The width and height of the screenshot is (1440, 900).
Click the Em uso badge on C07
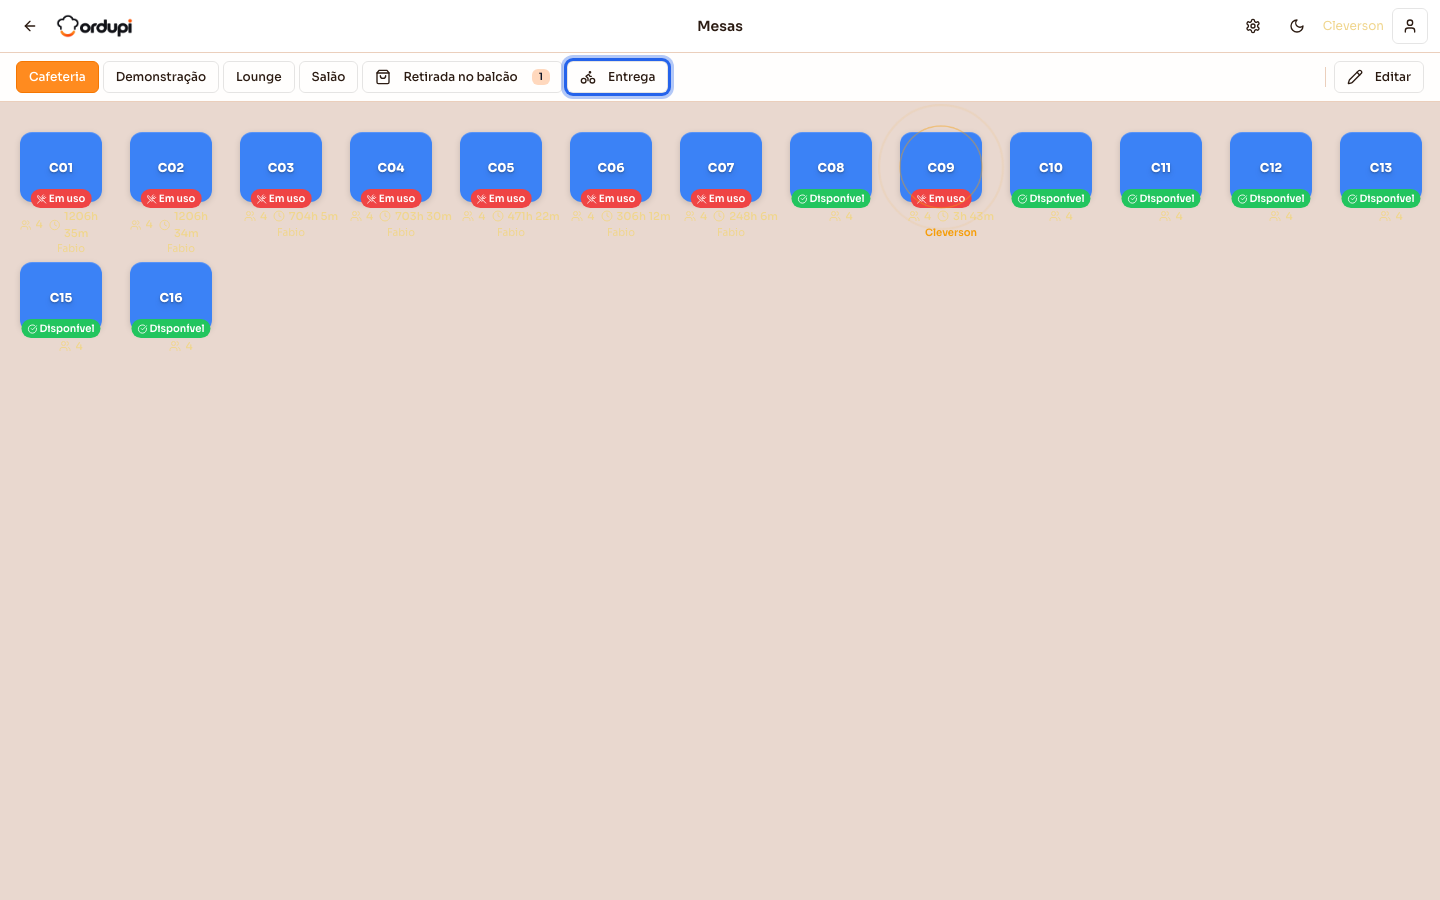[x=721, y=199]
